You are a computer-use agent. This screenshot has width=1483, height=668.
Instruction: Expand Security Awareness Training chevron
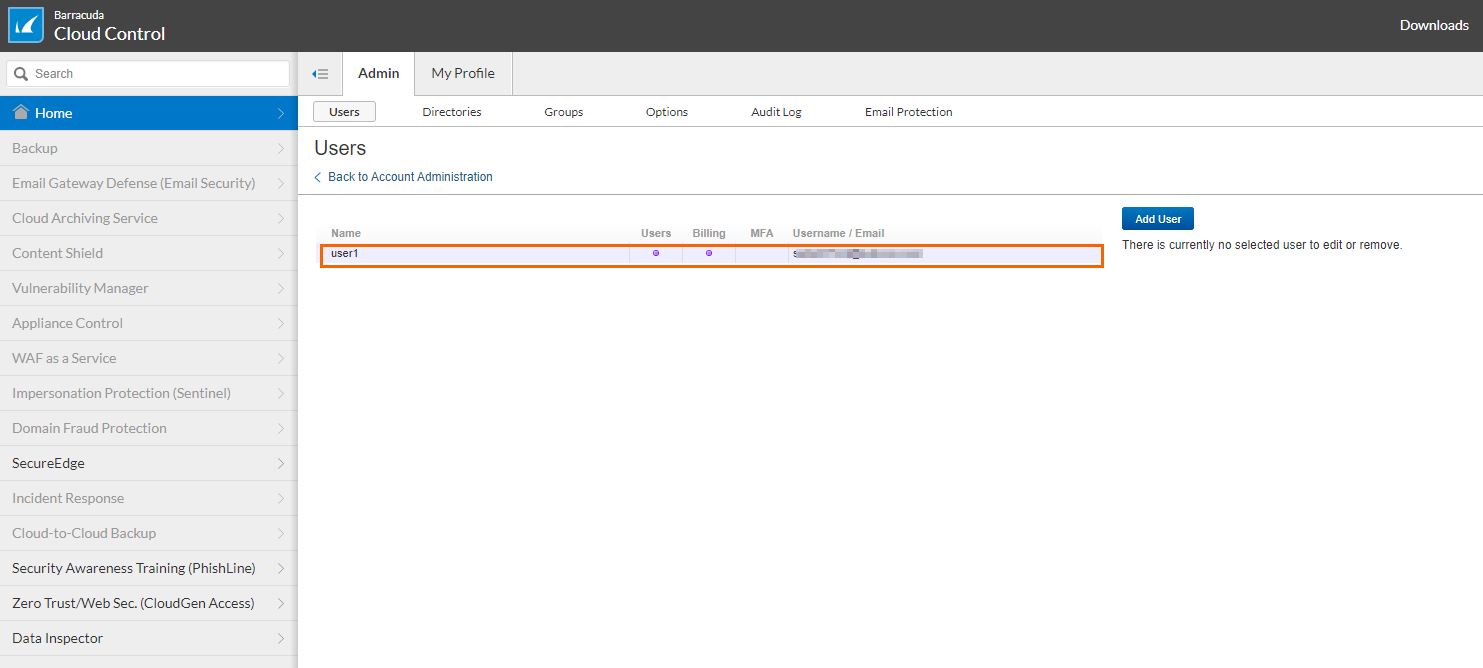point(281,569)
